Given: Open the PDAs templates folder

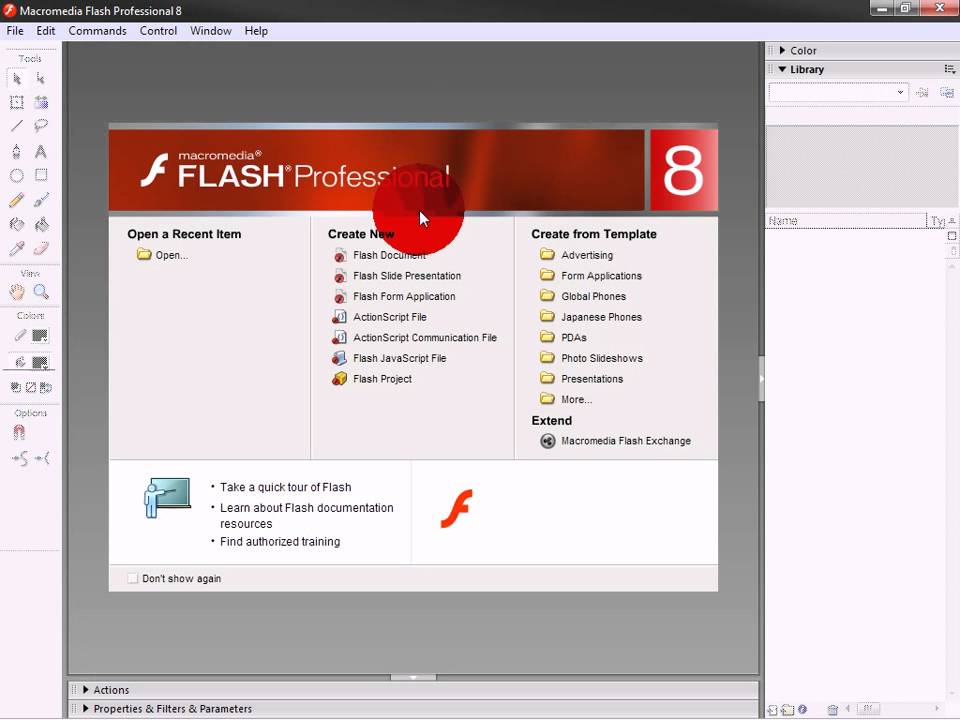Looking at the screenshot, I should pyautogui.click(x=563, y=338).
